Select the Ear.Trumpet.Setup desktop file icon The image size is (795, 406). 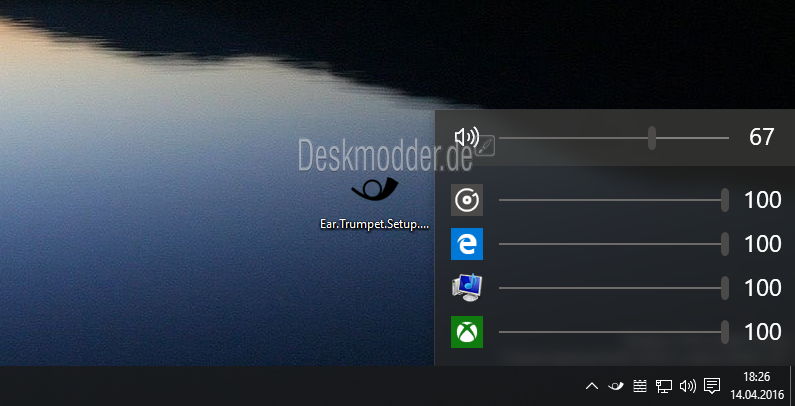[x=375, y=189]
